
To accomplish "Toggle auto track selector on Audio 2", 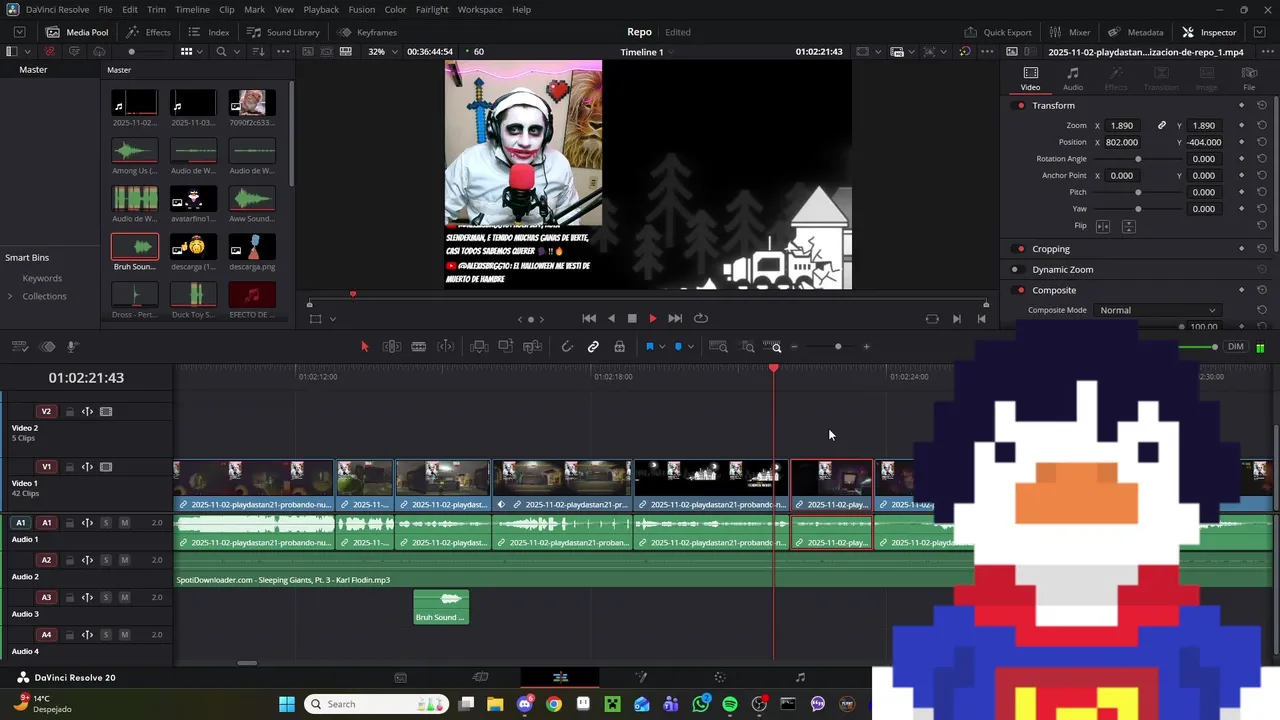I will point(87,560).
